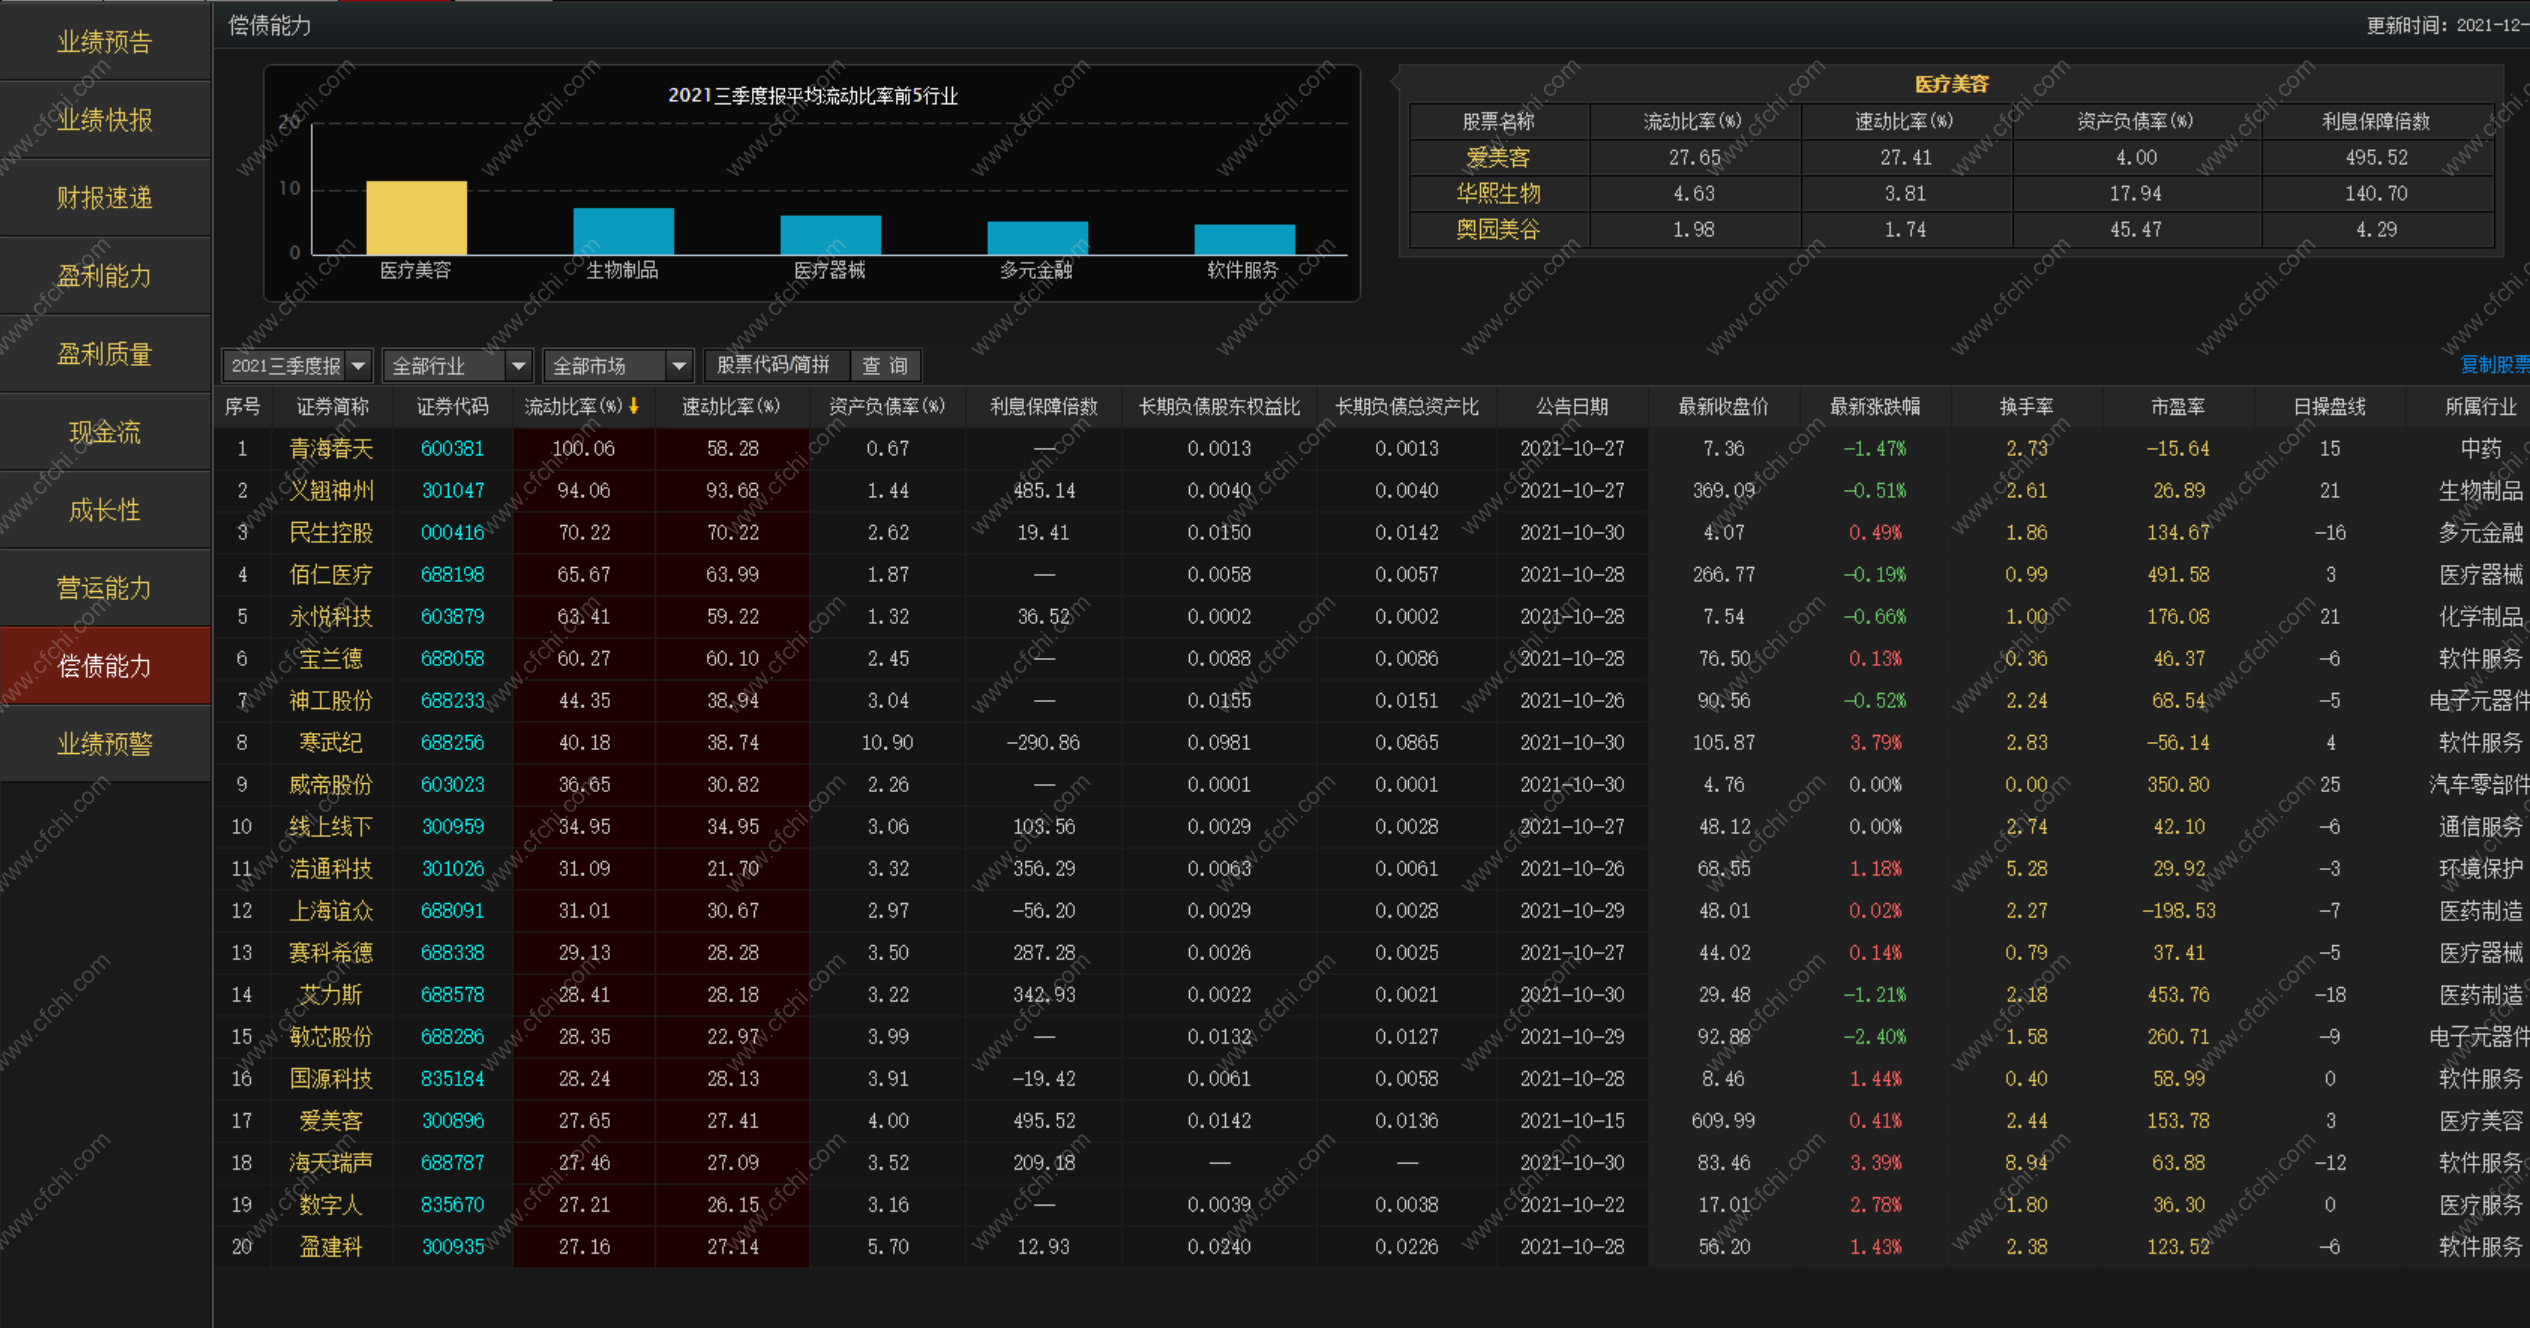Click the 软件服务 blue chart bar

click(1244, 239)
